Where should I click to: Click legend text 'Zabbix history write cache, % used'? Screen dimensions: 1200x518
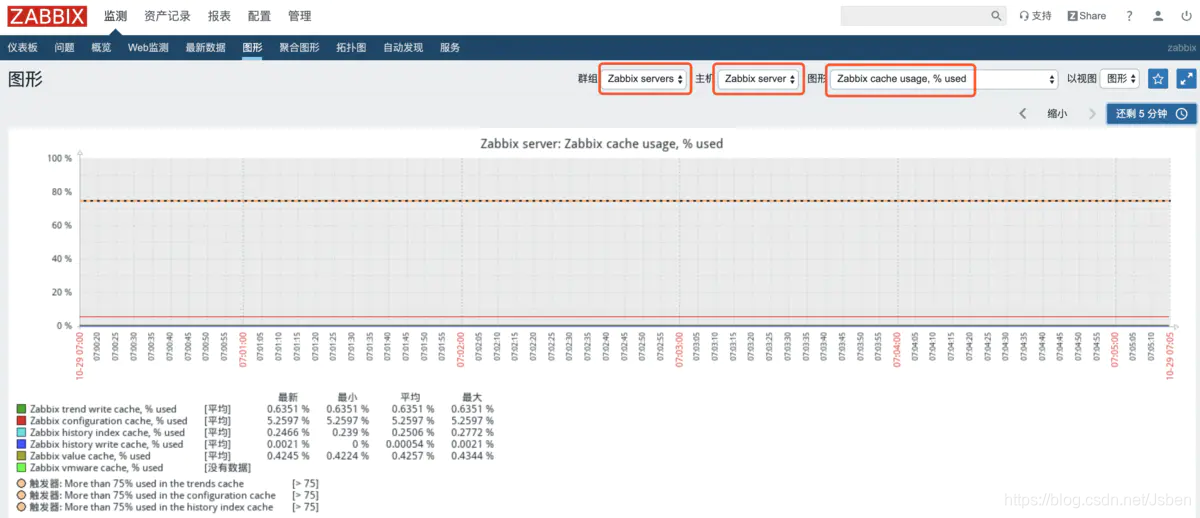tap(107, 444)
